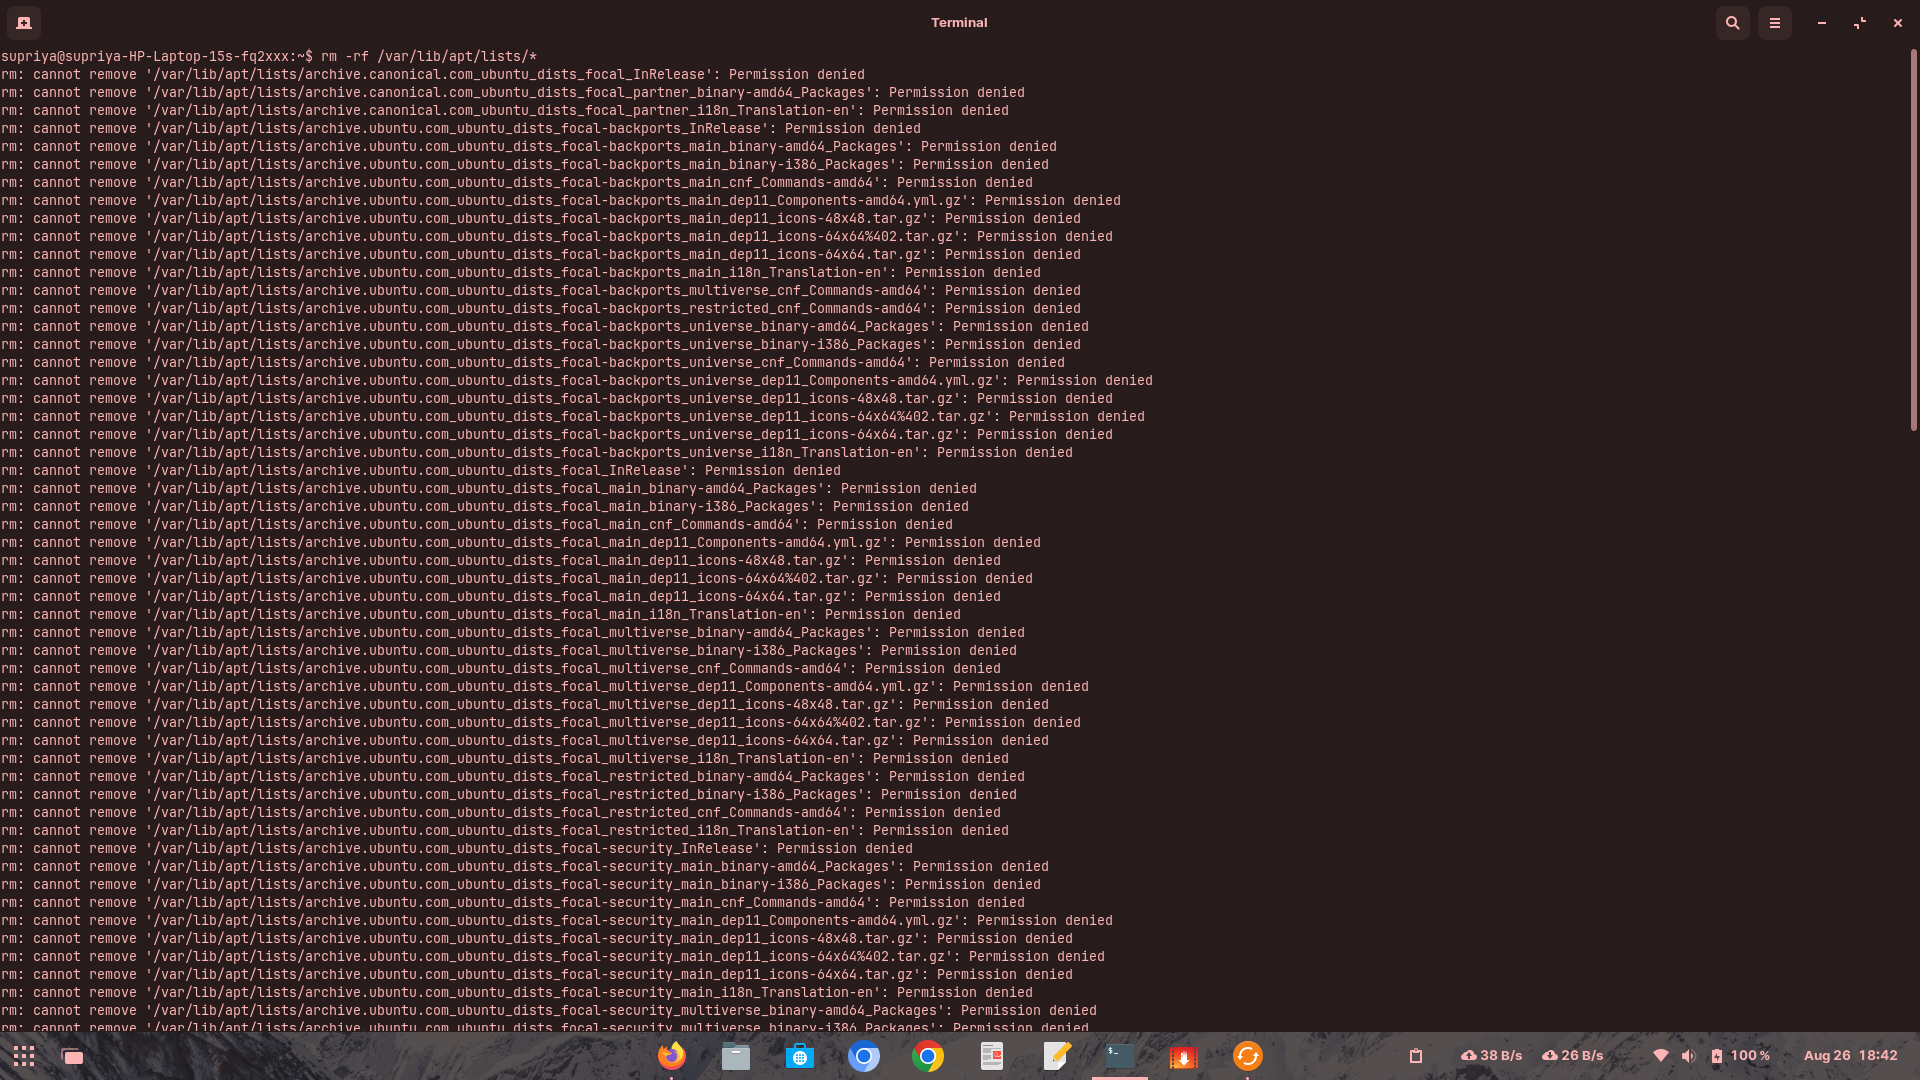Click line 'focal-security_main_i18n_Translation-en'

[x=517, y=992]
